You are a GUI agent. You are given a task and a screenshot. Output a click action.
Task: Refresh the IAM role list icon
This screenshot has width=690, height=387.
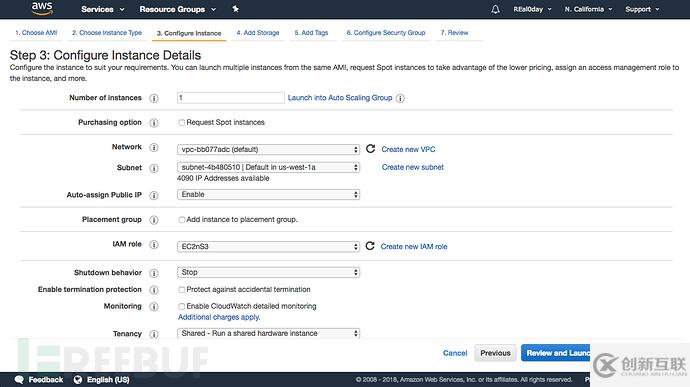click(370, 246)
